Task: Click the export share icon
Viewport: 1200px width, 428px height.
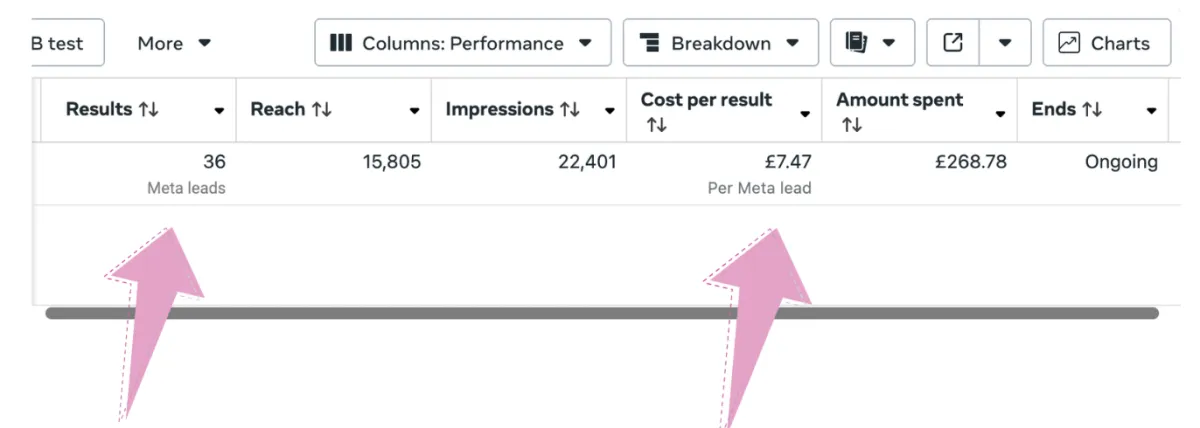Action: coord(953,43)
